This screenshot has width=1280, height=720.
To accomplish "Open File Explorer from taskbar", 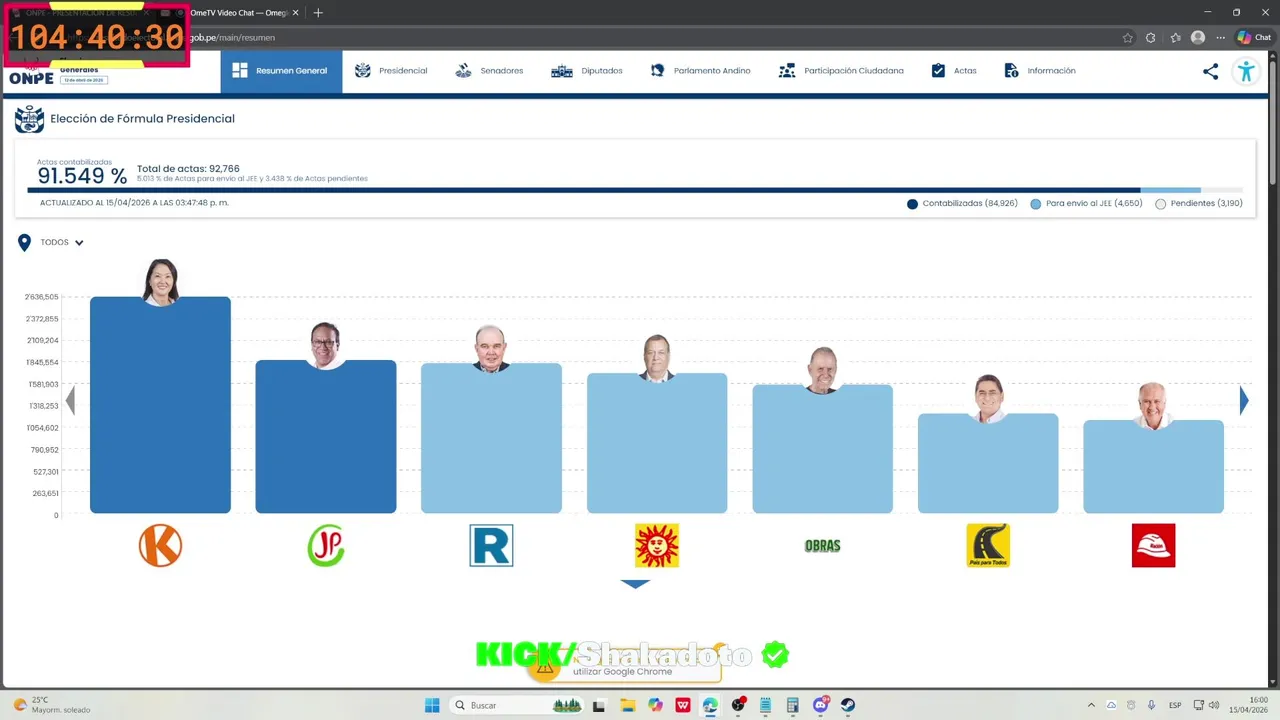I will [628, 705].
